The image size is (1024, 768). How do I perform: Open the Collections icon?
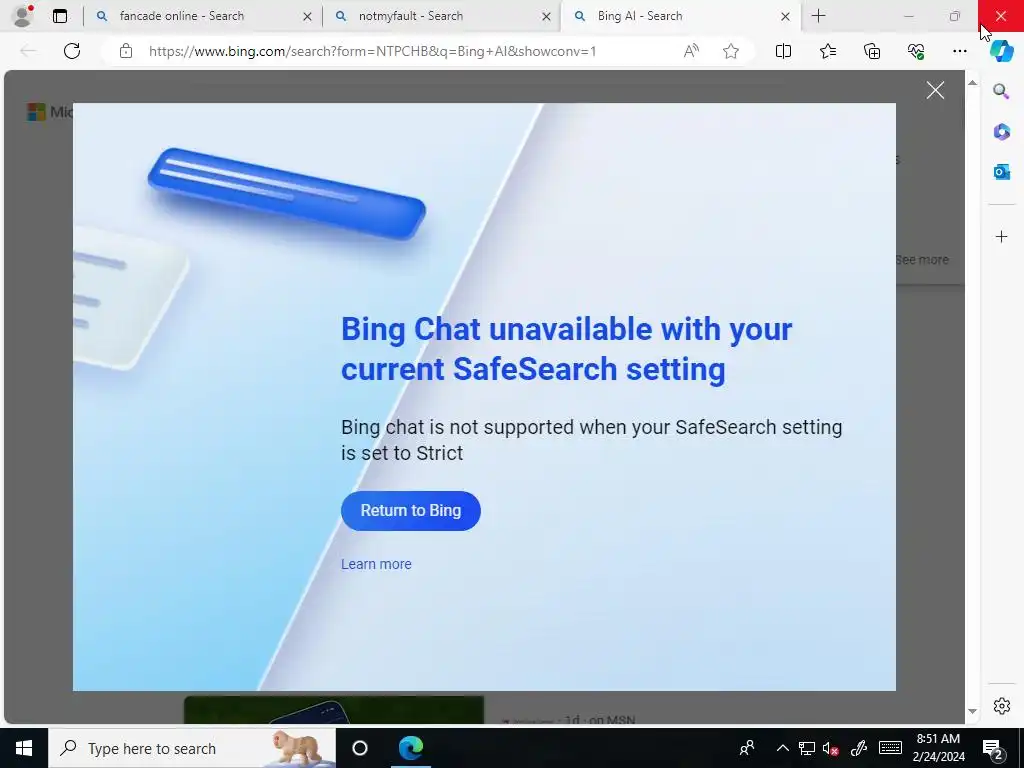pyautogui.click(x=872, y=51)
